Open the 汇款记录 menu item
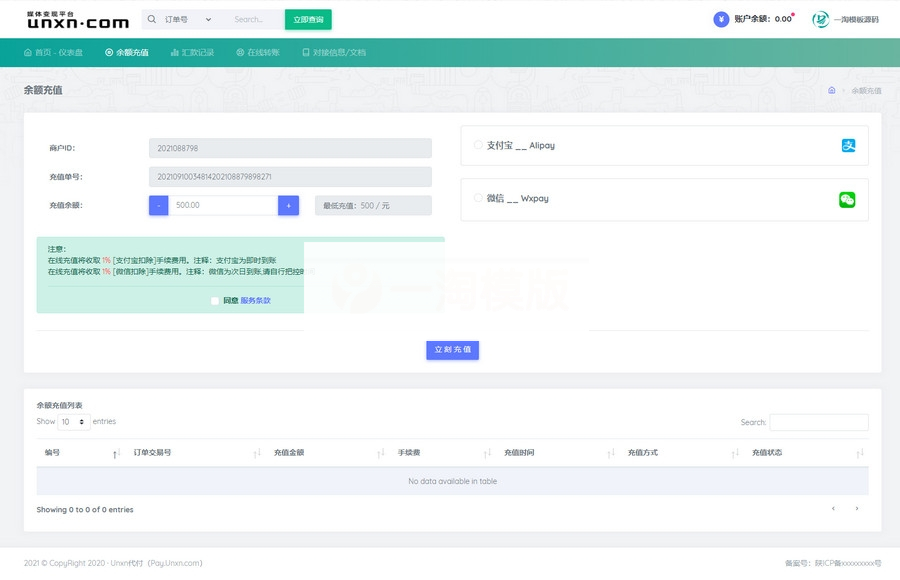Image resolution: width=900 pixels, height=580 pixels. click(192, 52)
